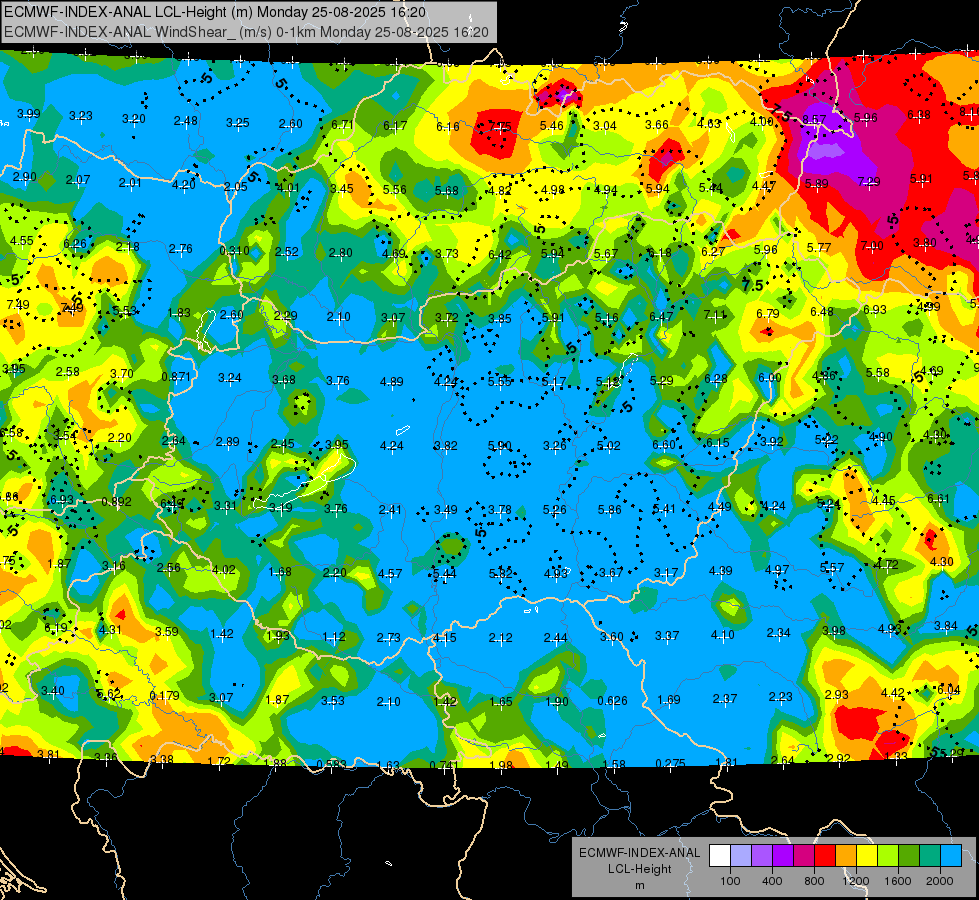979x900 pixels.
Task: Click the 6.60 wind shear value
Action: tap(664, 444)
